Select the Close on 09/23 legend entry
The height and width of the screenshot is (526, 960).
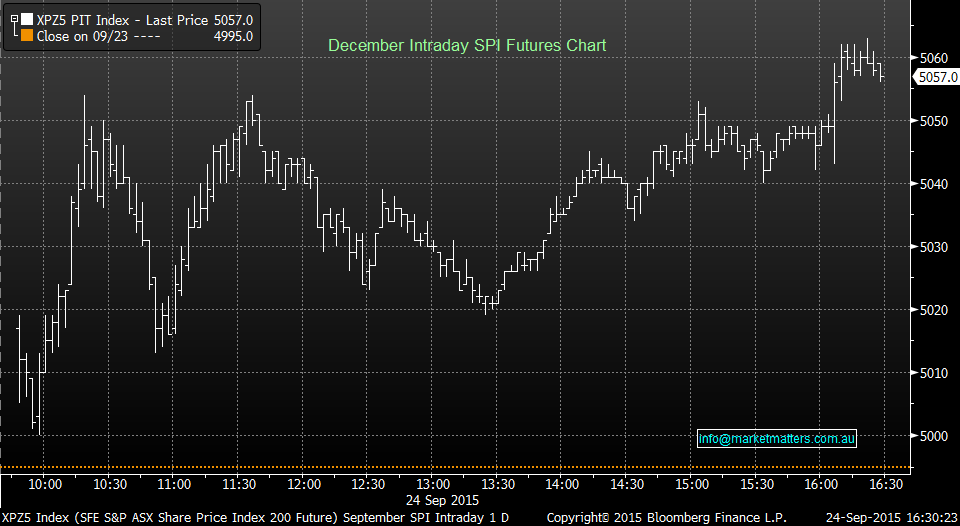click(99, 36)
